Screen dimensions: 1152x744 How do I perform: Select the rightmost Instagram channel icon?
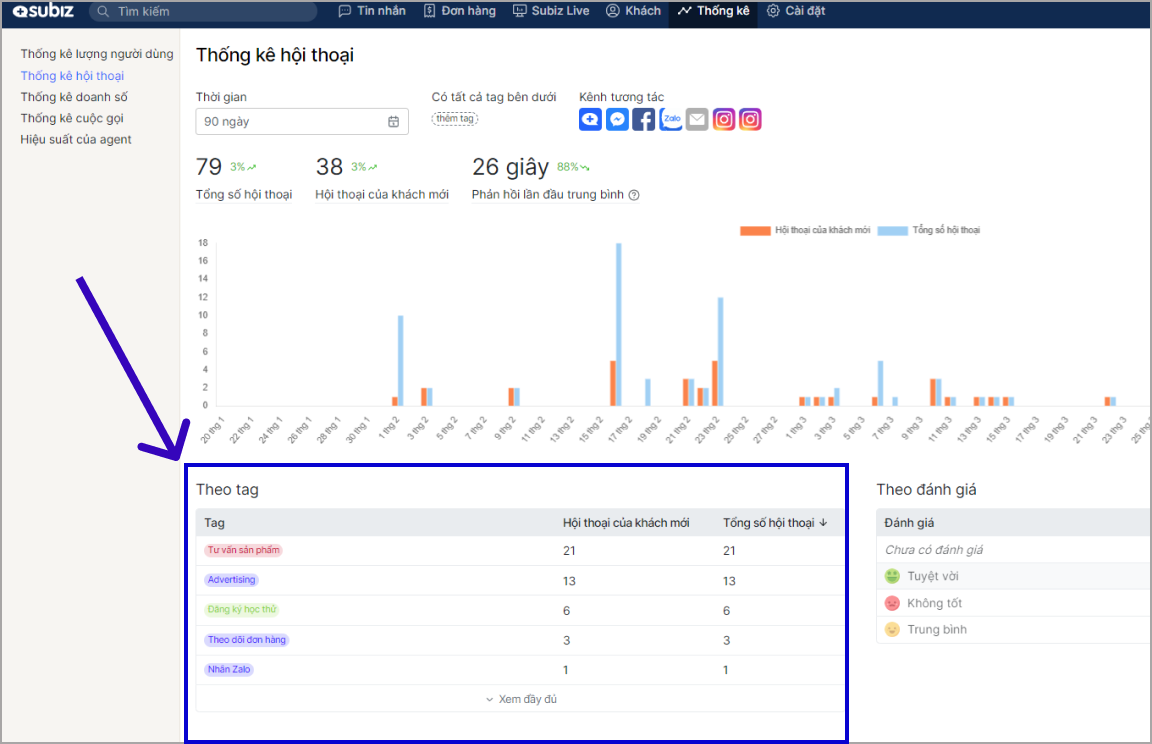click(751, 120)
